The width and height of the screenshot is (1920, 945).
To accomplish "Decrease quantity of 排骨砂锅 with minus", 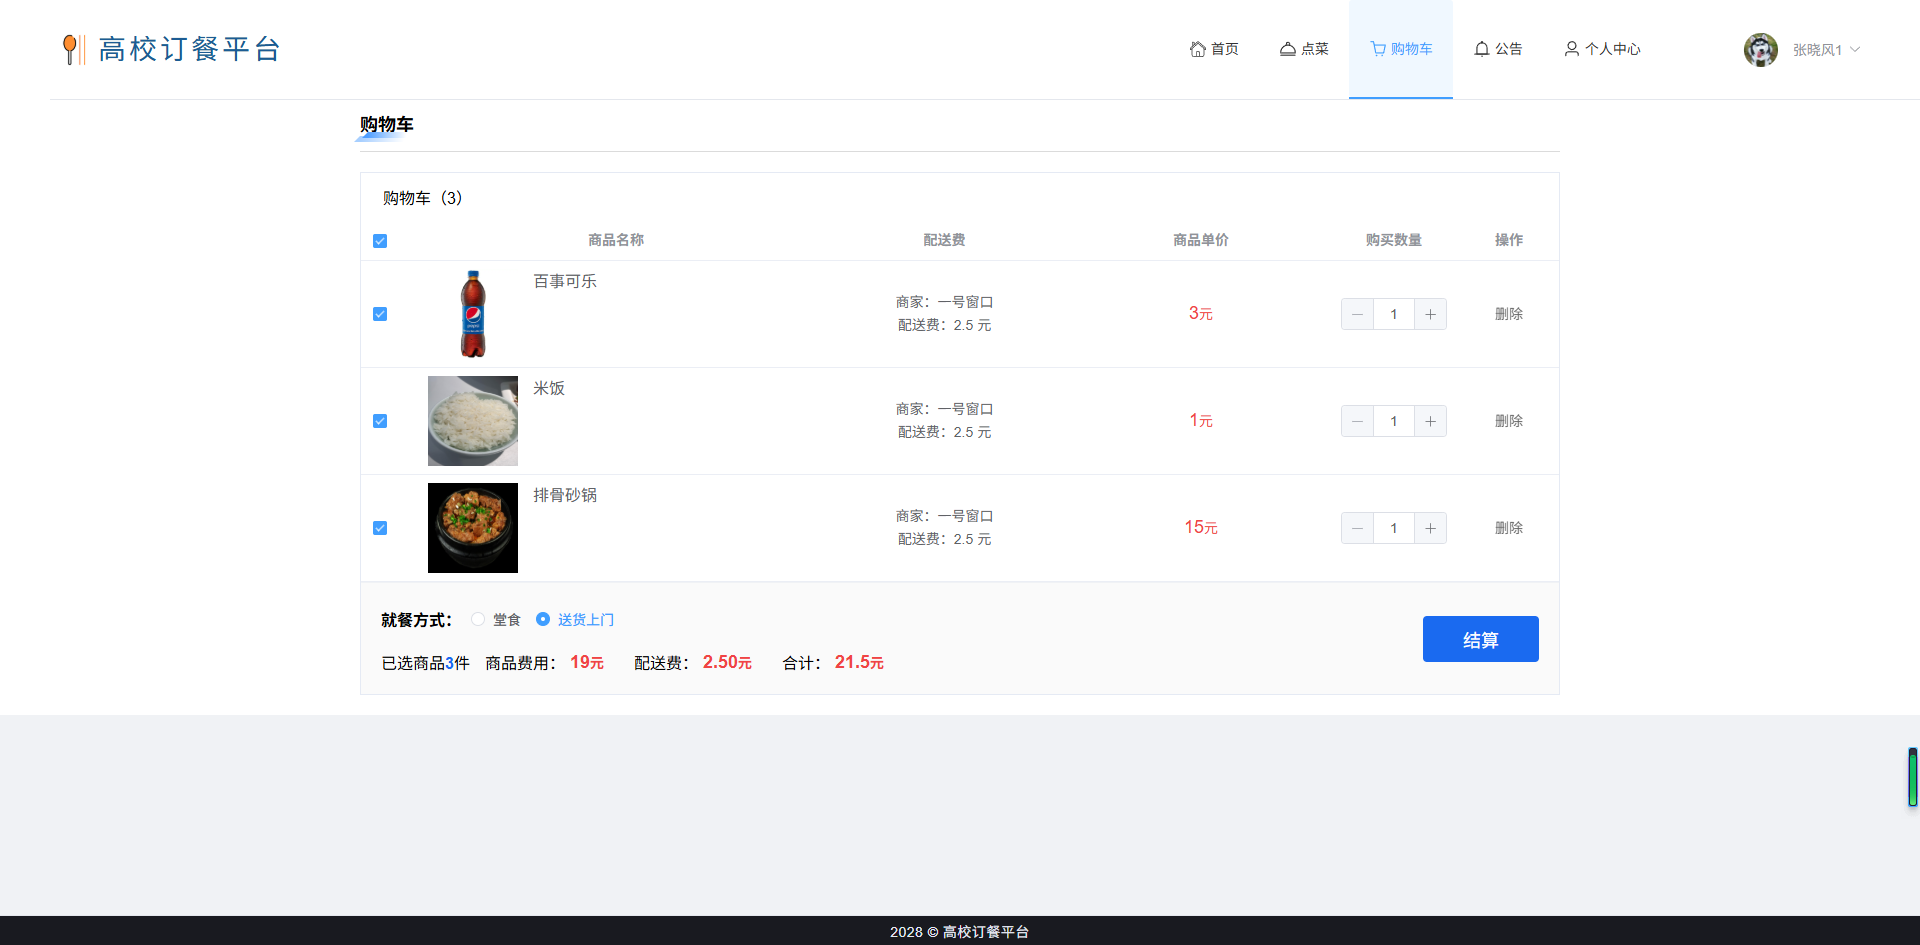I will (1357, 528).
